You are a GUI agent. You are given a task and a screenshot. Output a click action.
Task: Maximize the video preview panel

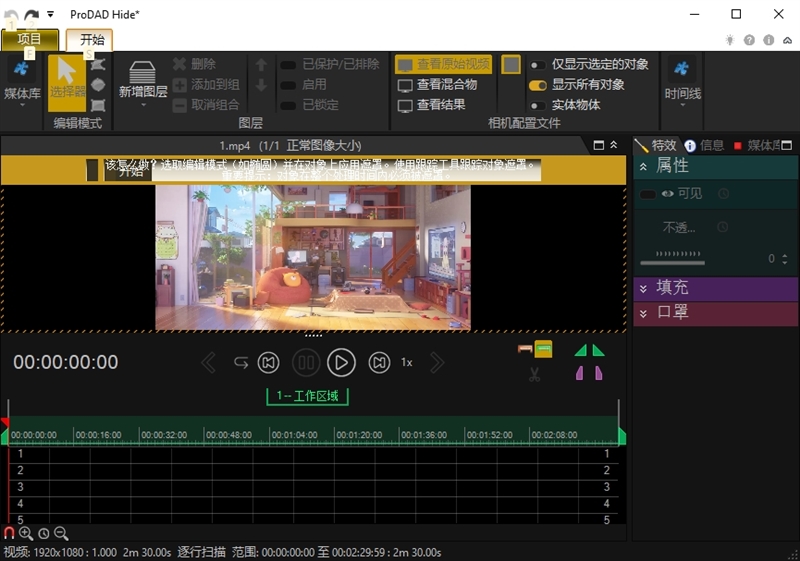click(599, 145)
